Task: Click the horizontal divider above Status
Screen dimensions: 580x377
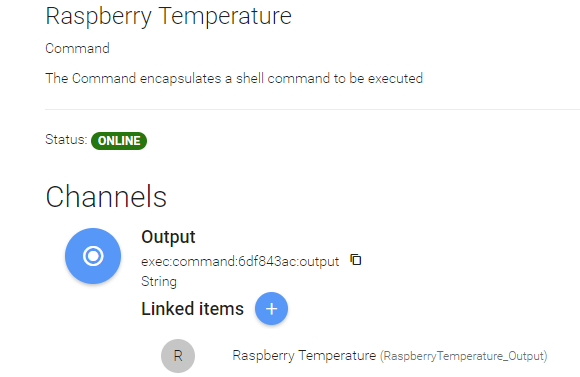Action: [x=313, y=110]
